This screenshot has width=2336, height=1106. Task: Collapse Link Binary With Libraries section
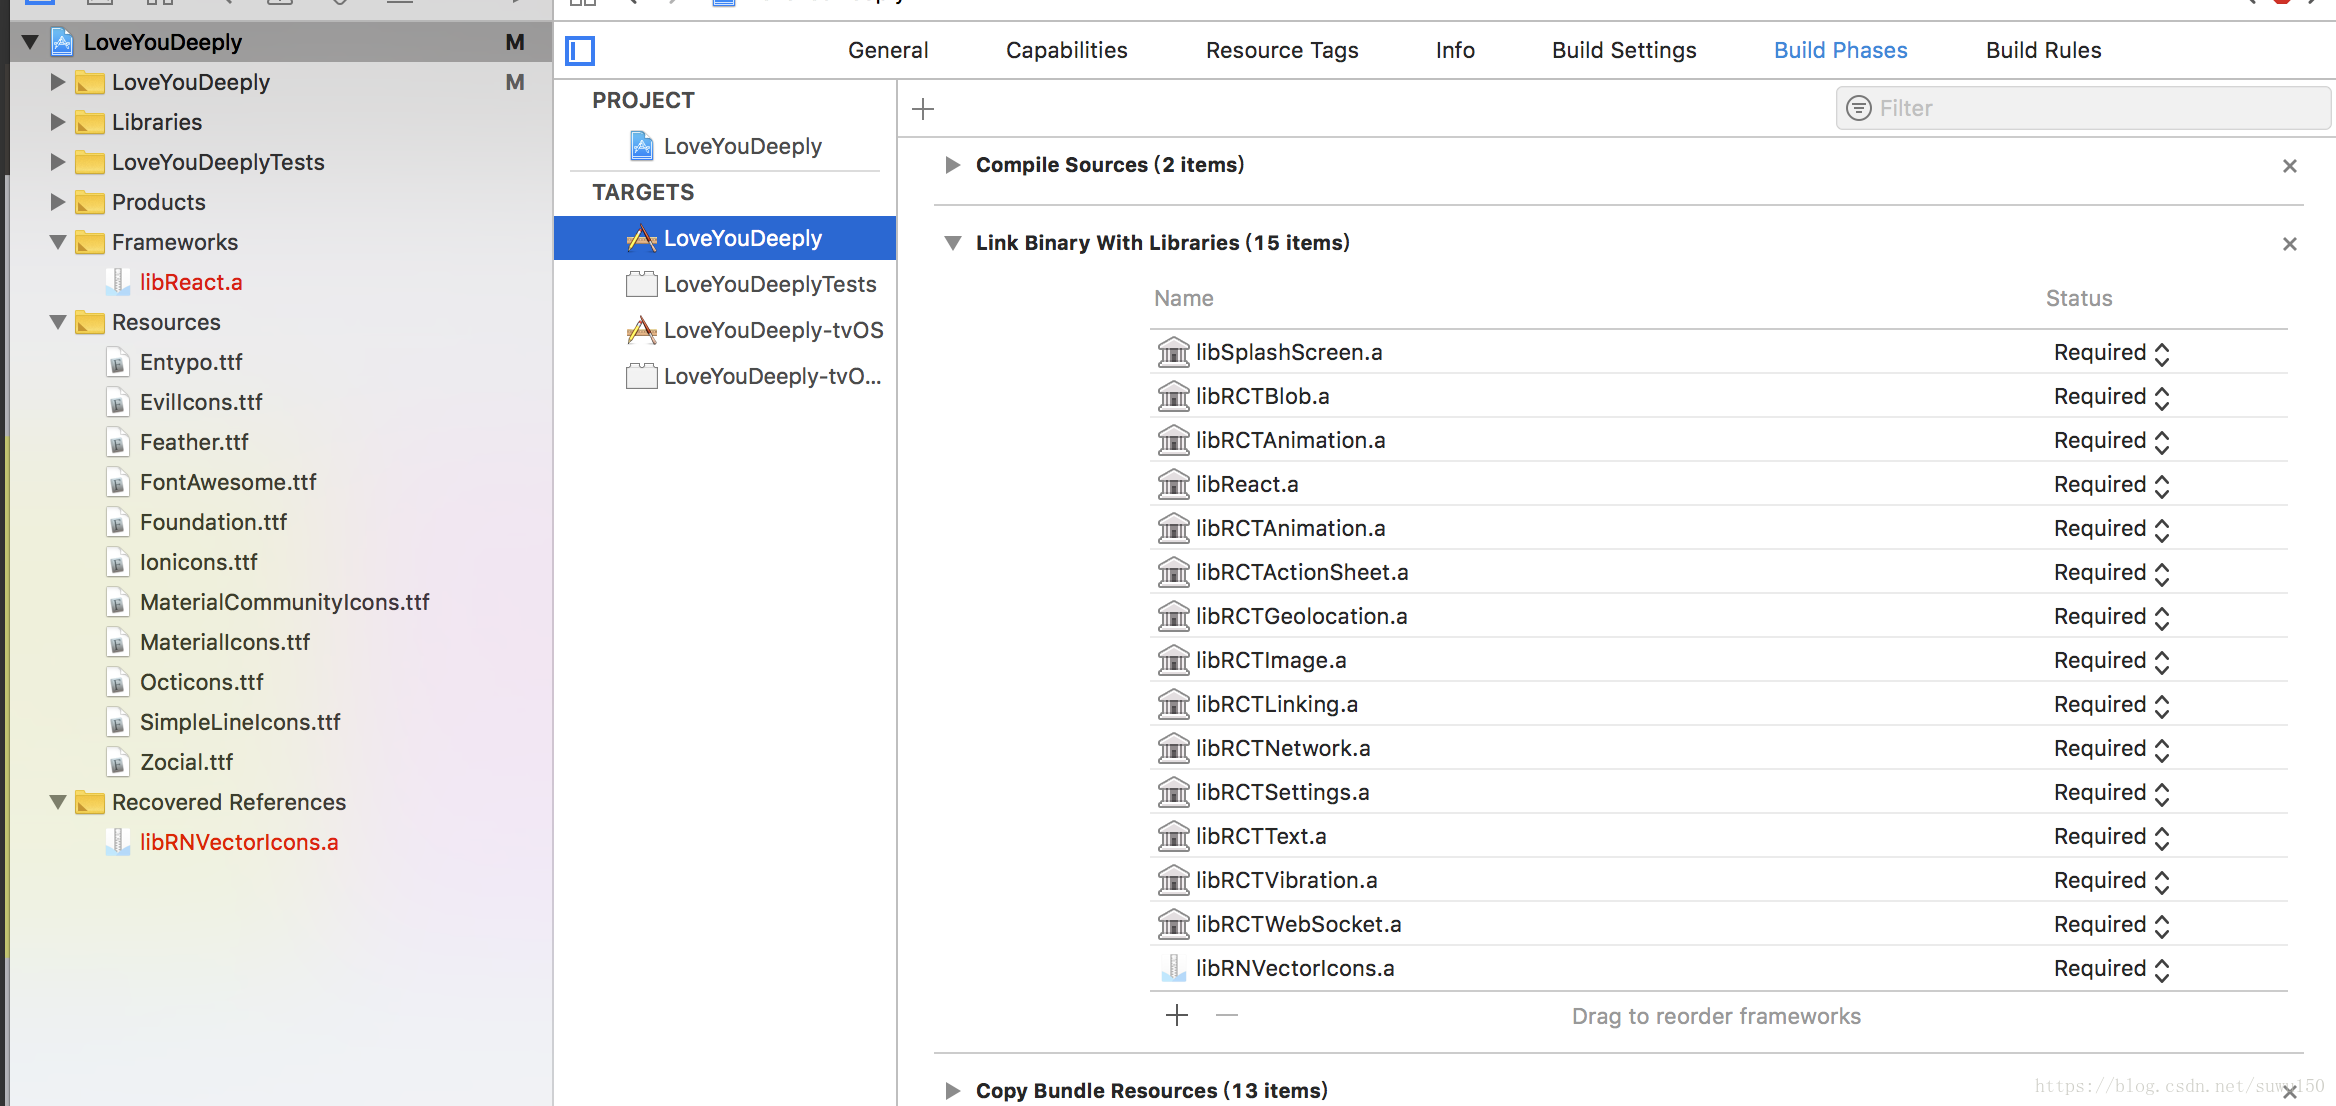[x=950, y=241]
